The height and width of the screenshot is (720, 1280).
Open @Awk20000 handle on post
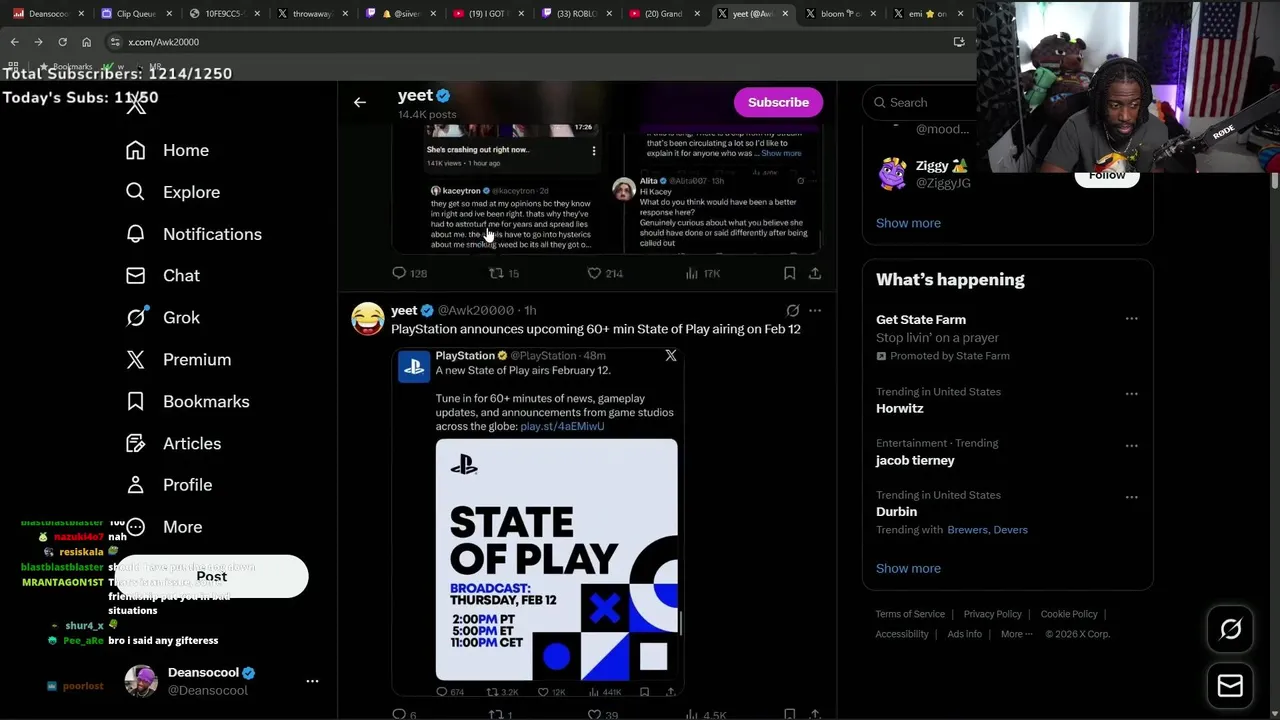click(476, 310)
